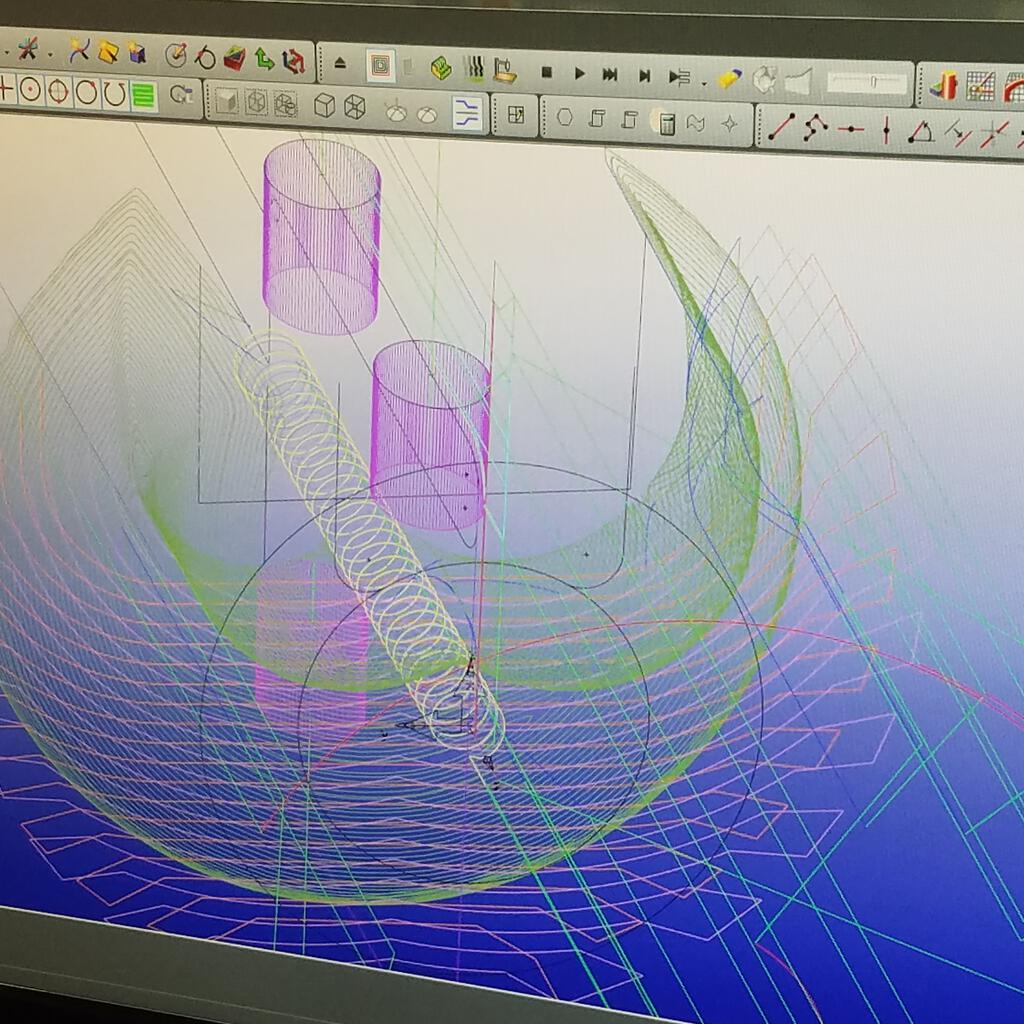Click the four-point star icon

coord(729,124)
